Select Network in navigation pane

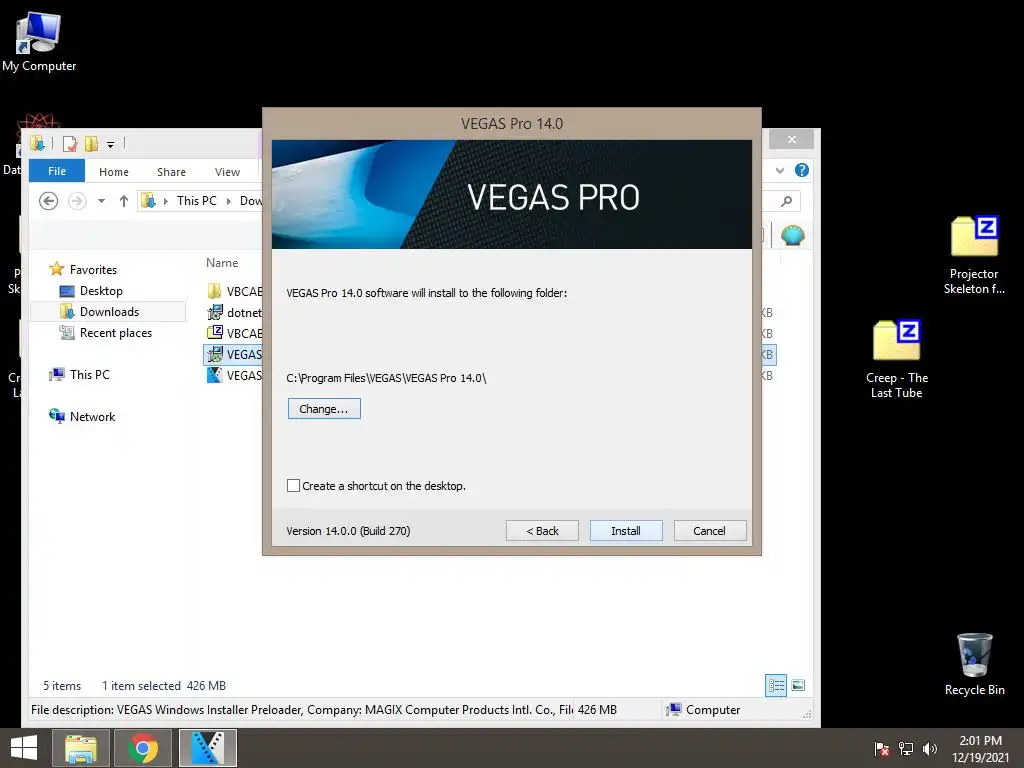[92, 417]
